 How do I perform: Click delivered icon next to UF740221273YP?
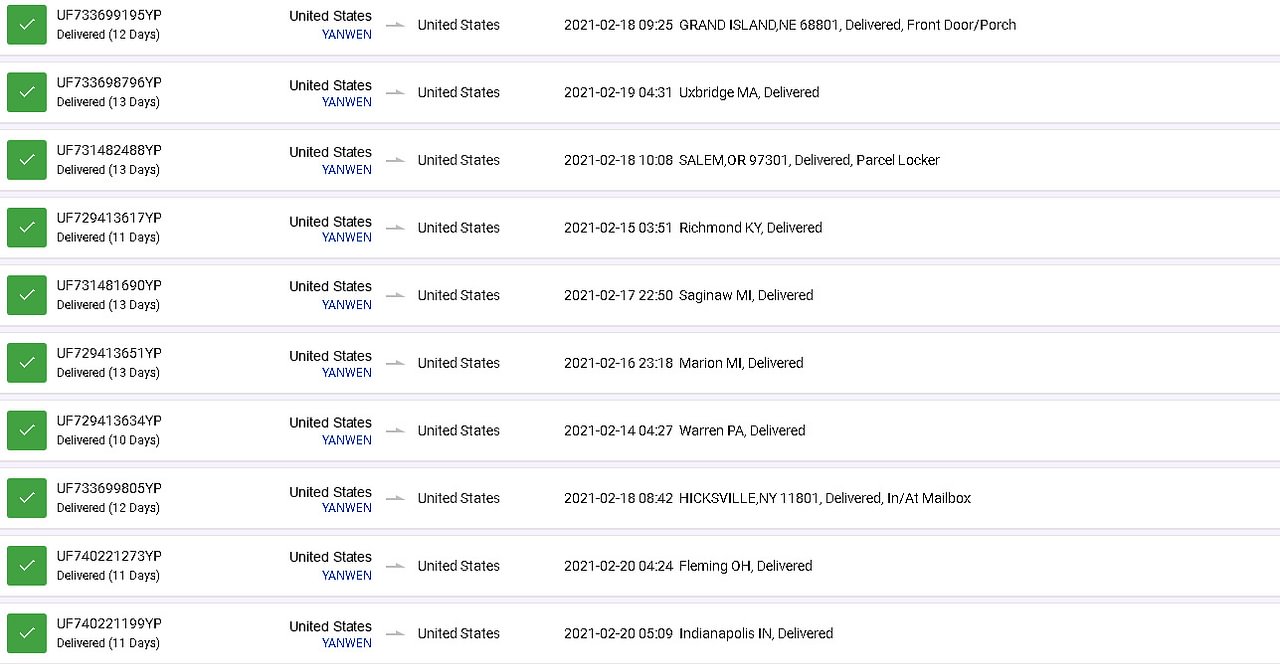[x=27, y=566]
